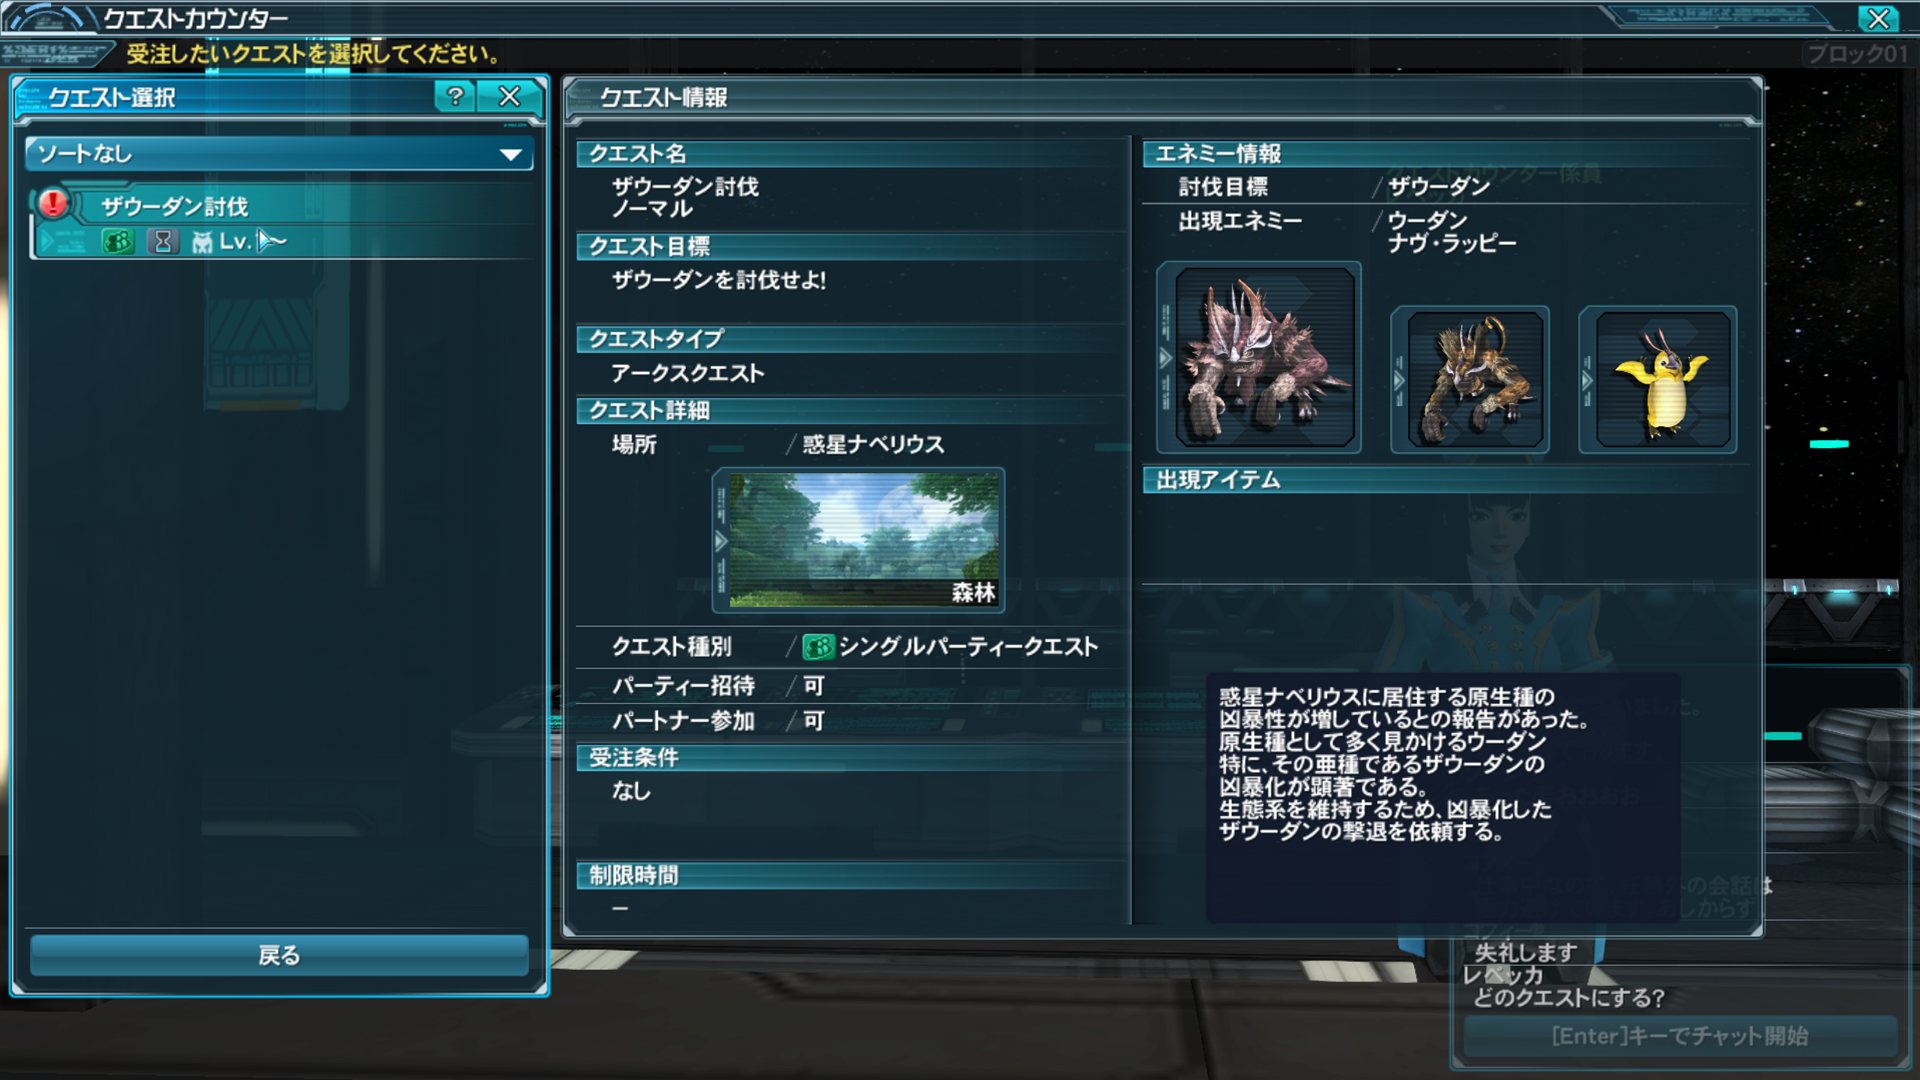Click the chat start input bar
The image size is (1920, 1080).
point(1680,1036)
